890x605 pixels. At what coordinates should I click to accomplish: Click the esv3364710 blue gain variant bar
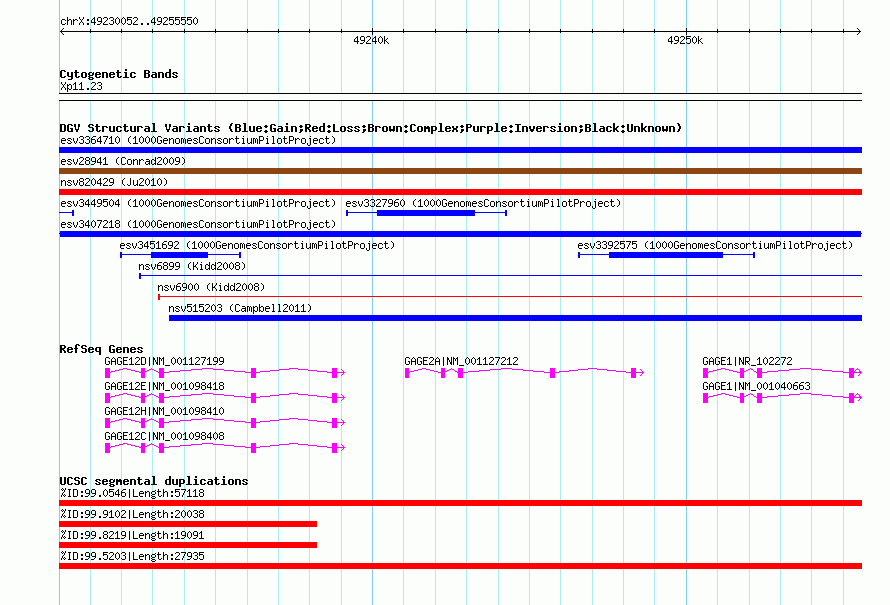[x=460, y=150]
